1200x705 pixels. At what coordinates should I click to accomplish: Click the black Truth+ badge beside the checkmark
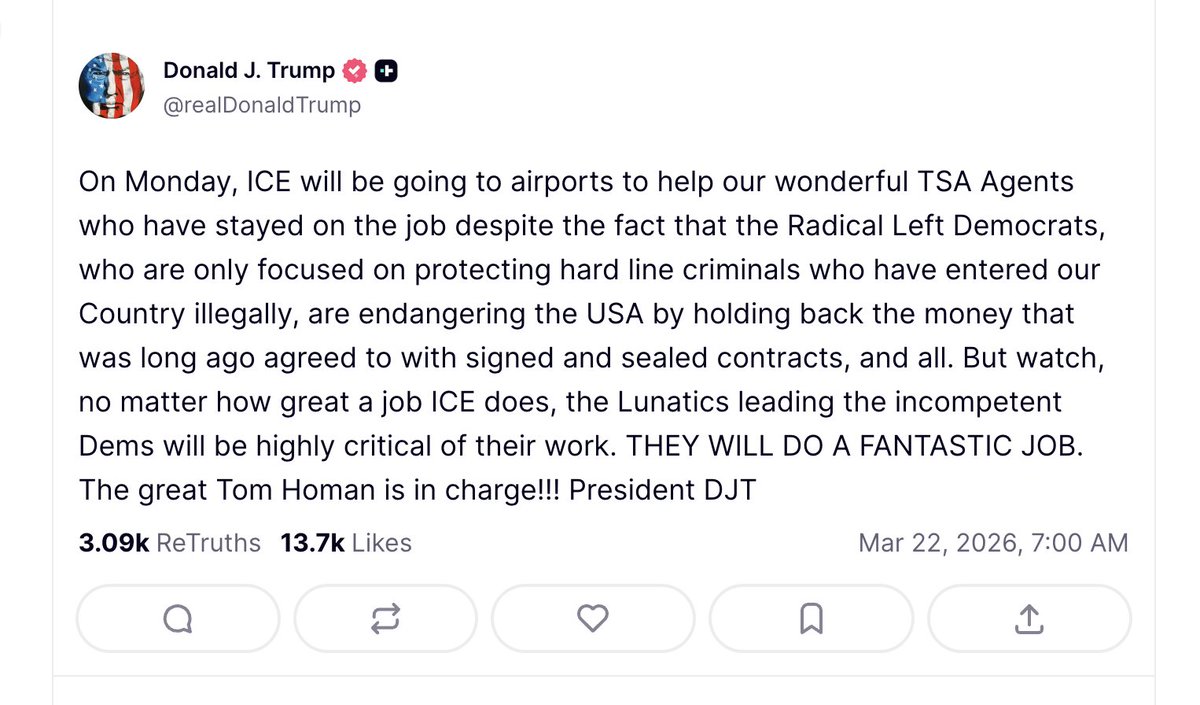click(386, 70)
